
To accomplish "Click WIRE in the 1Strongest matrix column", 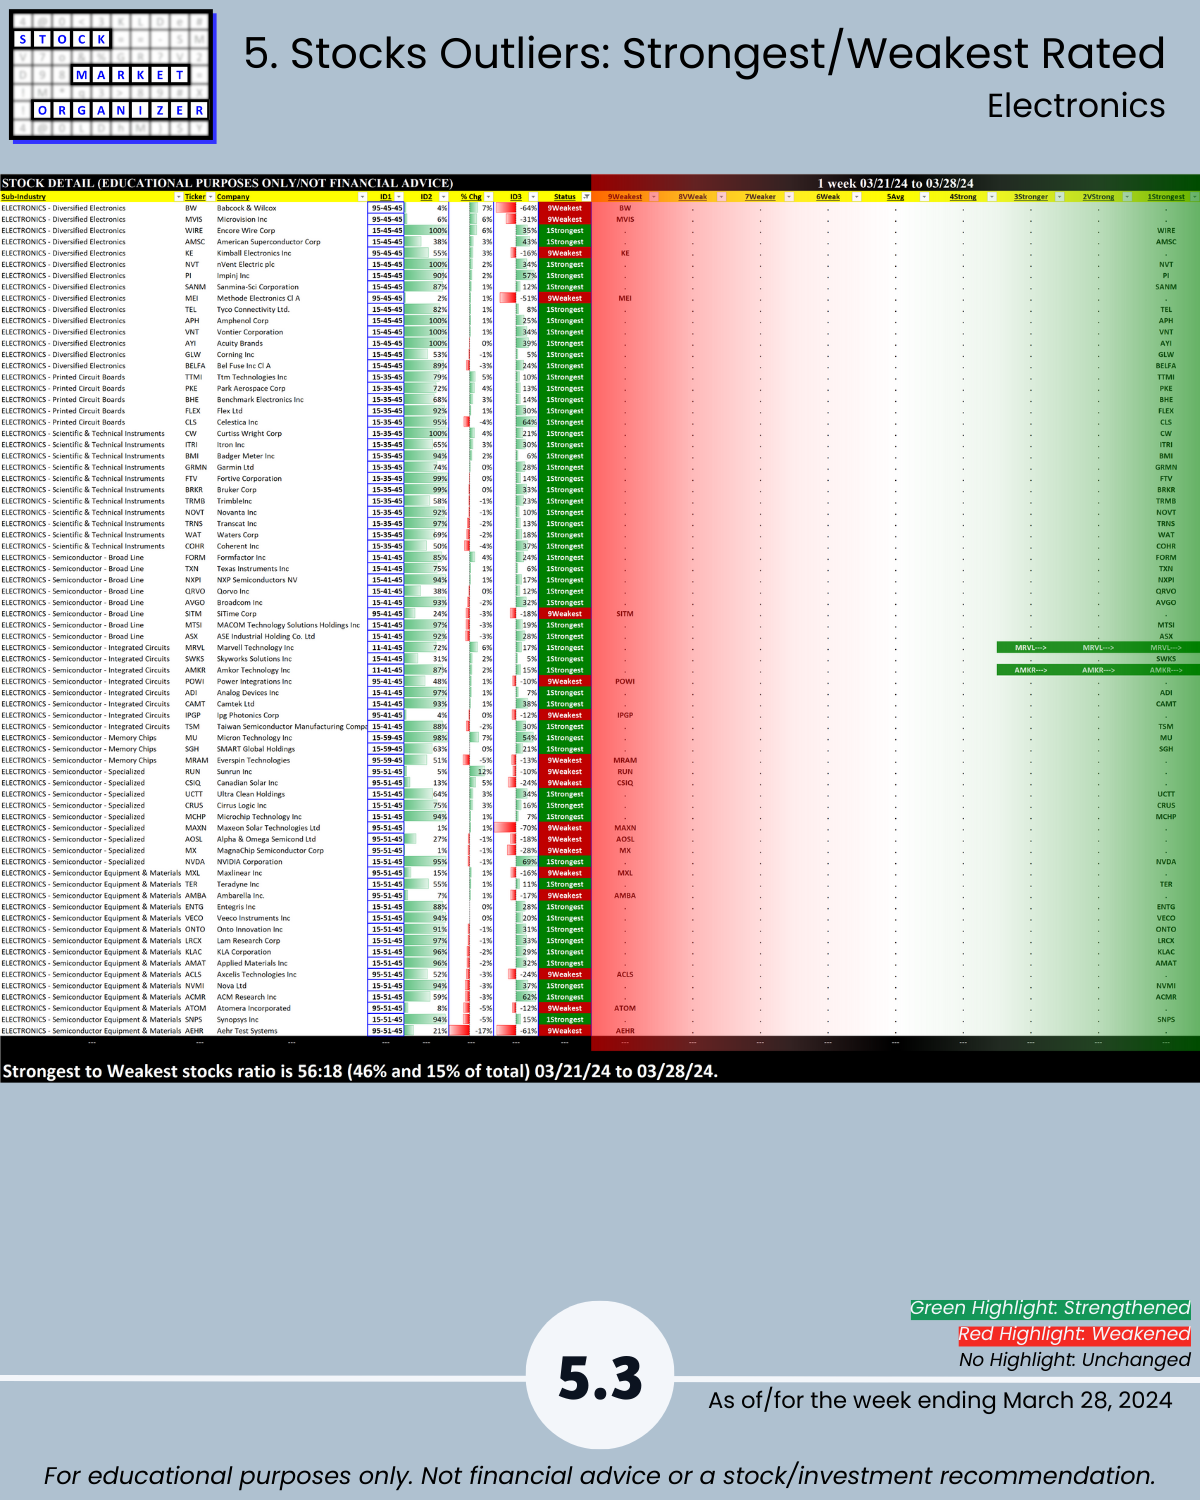I will [1166, 231].
